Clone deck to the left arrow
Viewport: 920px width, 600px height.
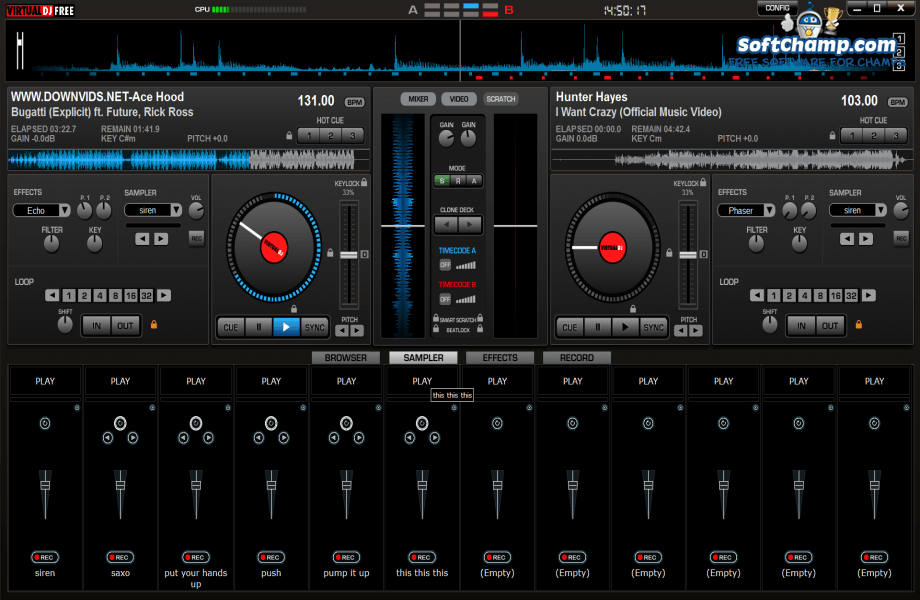447,224
